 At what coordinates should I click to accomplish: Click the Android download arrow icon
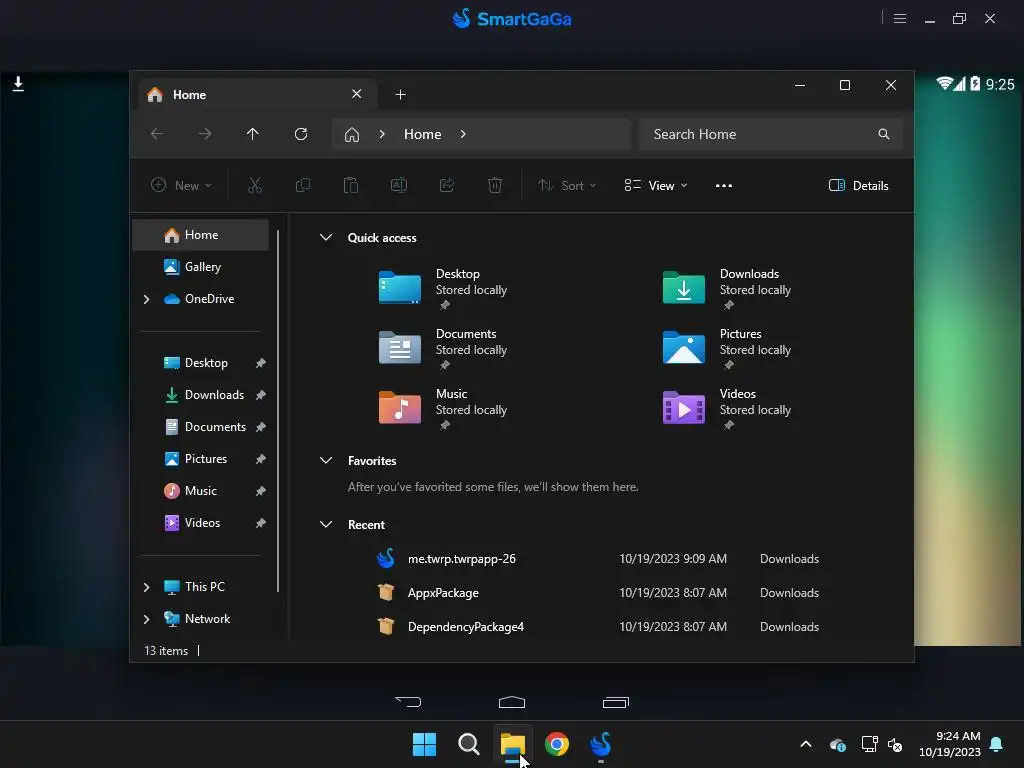18,84
